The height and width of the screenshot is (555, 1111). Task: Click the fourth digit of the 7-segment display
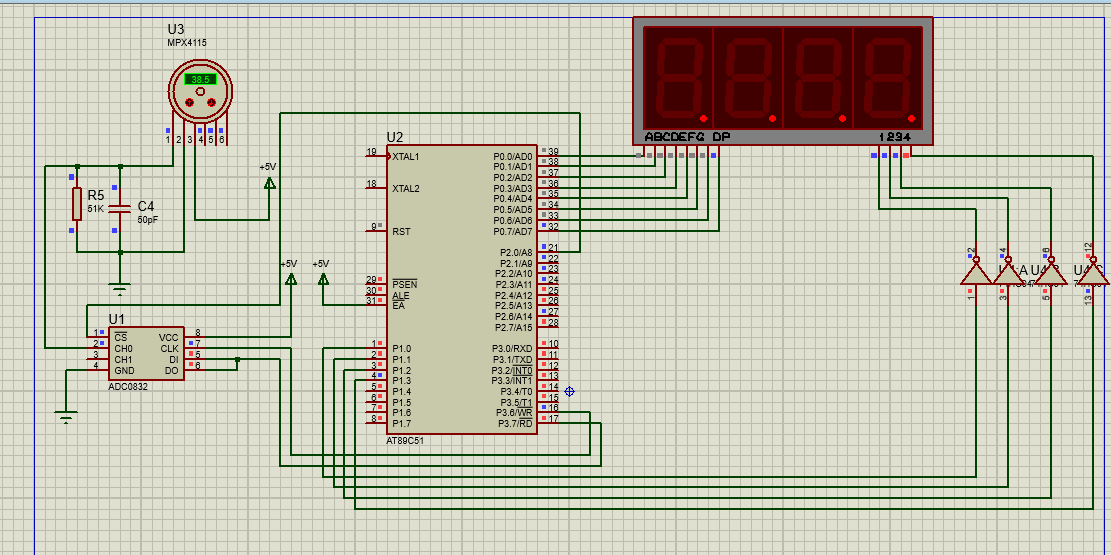(888, 77)
